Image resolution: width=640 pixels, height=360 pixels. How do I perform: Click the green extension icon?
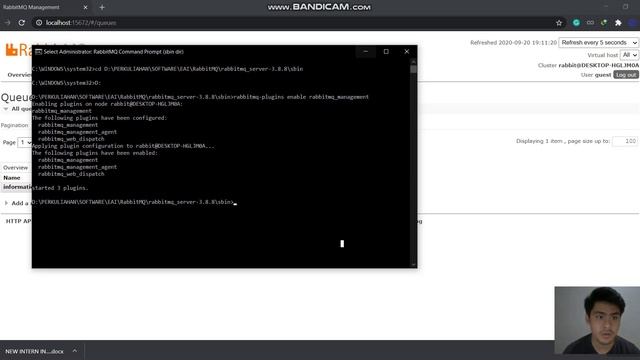click(604, 23)
